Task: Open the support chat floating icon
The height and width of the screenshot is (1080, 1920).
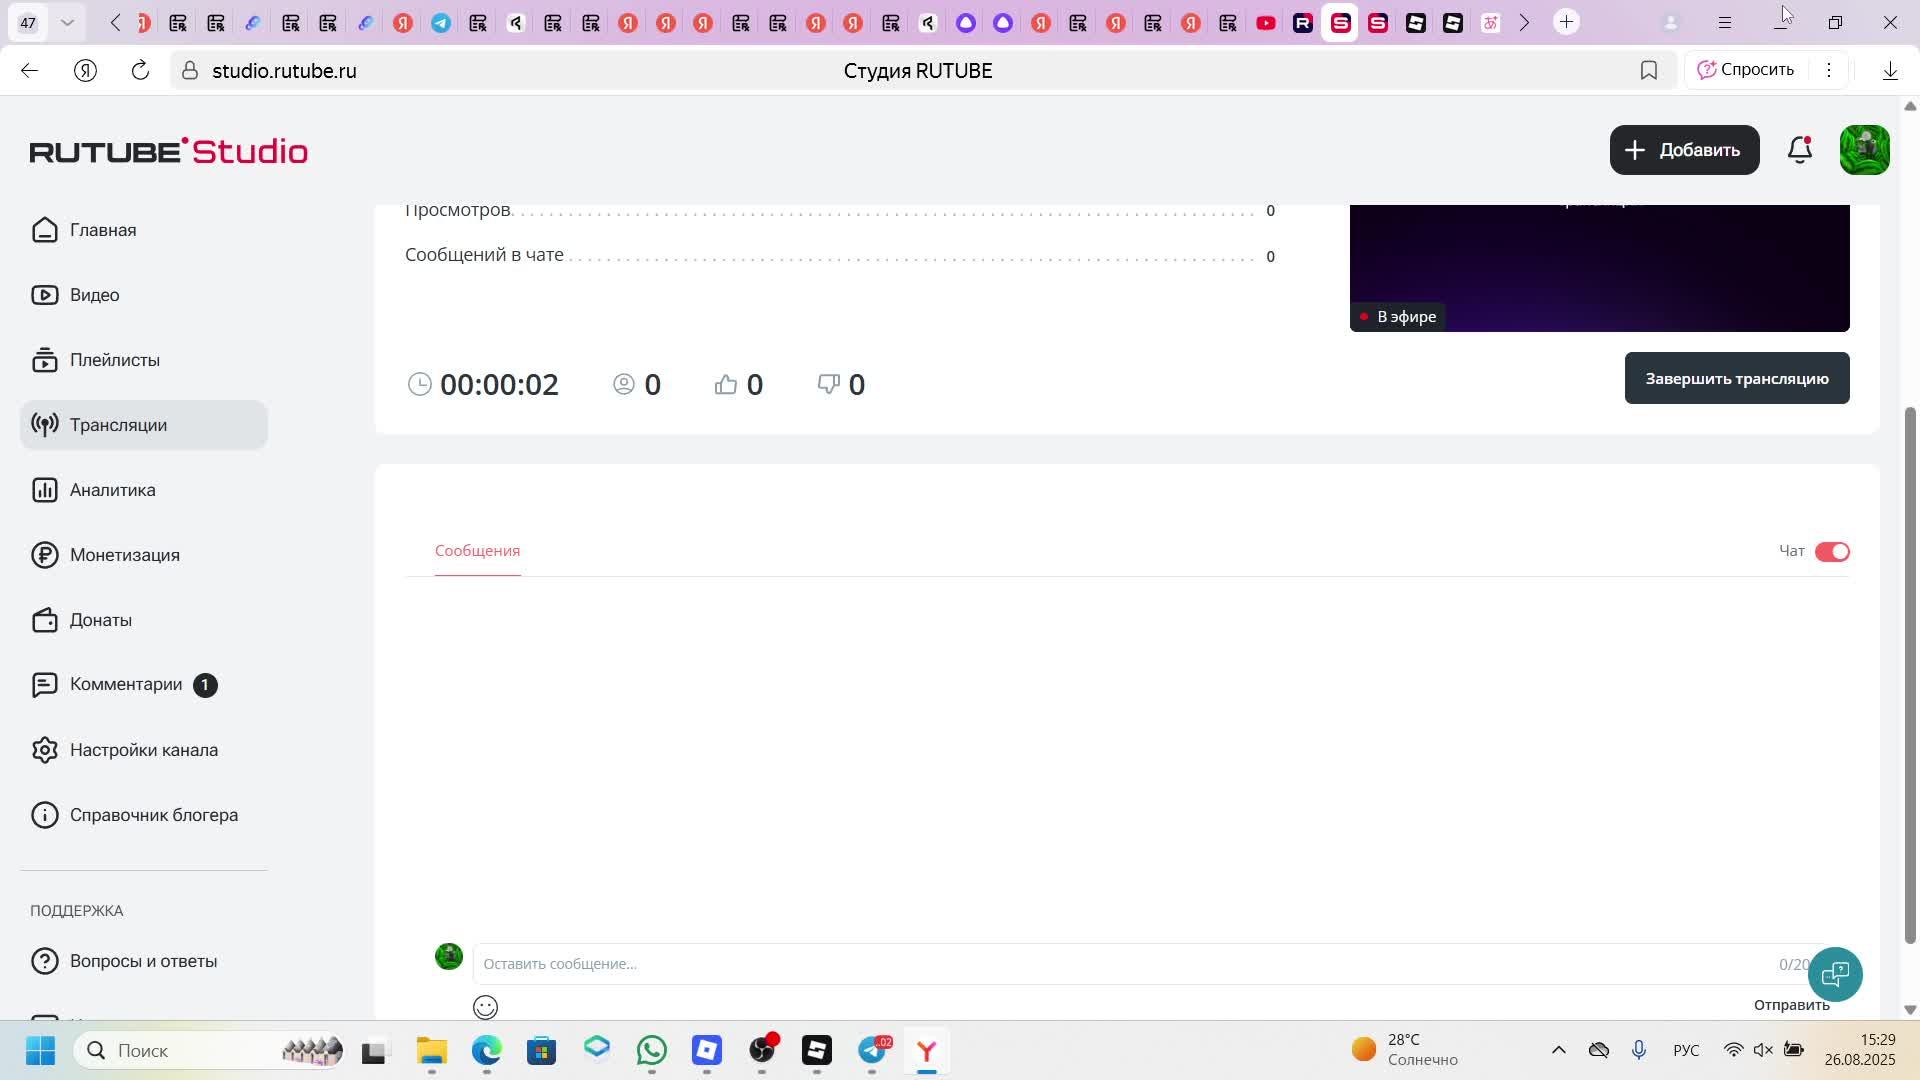Action: click(x=1835, y=974)
